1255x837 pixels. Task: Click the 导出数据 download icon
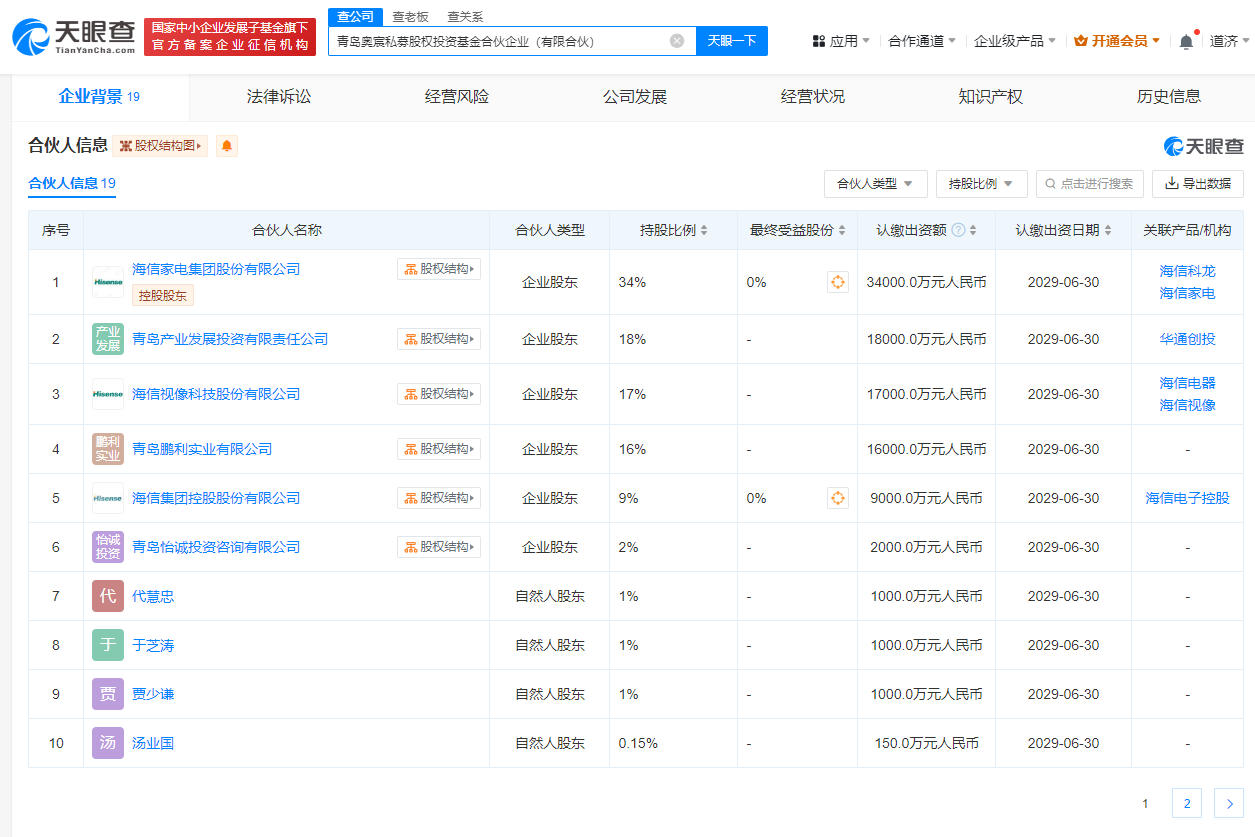tap(1172, 184)
